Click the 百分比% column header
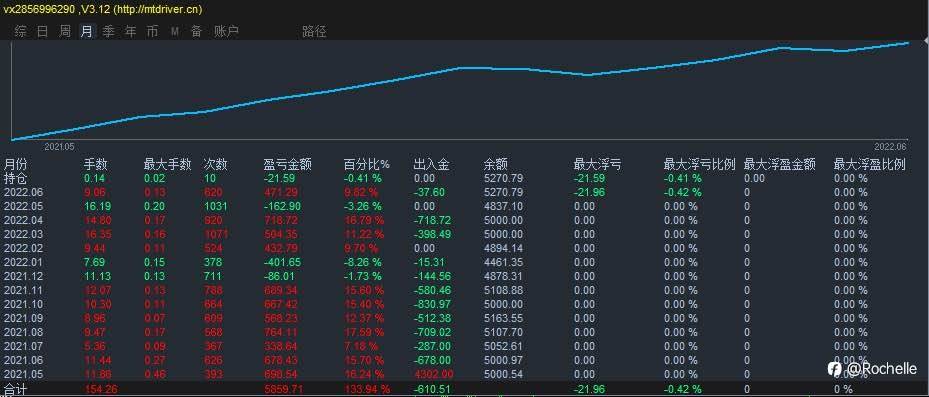This screenshot has height=397, width=929. [x=367, y=164]
